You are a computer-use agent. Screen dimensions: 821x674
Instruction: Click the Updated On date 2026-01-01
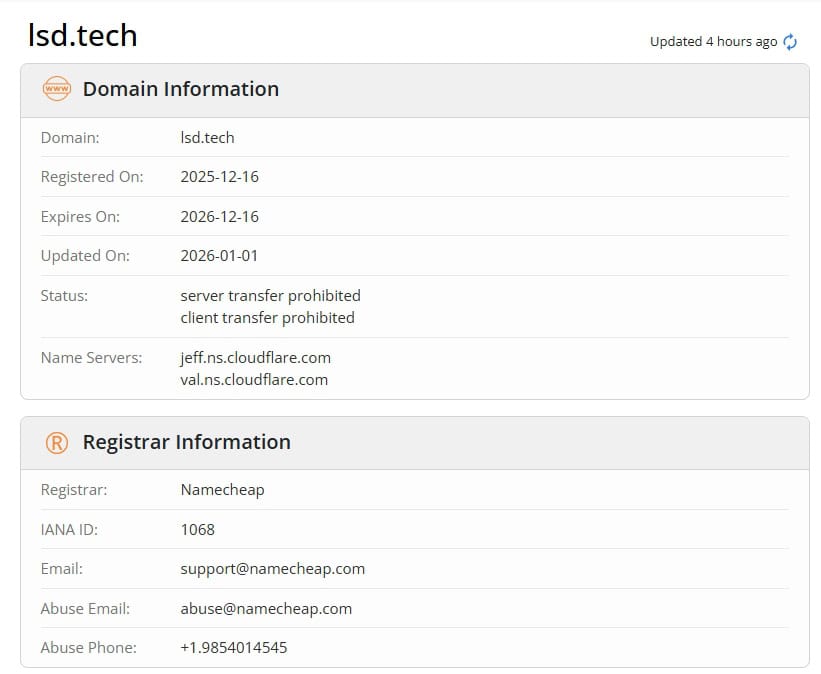click(219, 256)
